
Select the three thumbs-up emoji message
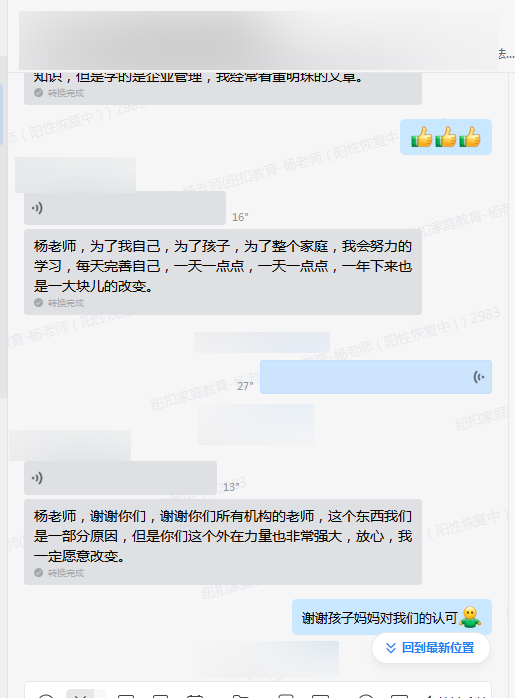pos(446,137)
